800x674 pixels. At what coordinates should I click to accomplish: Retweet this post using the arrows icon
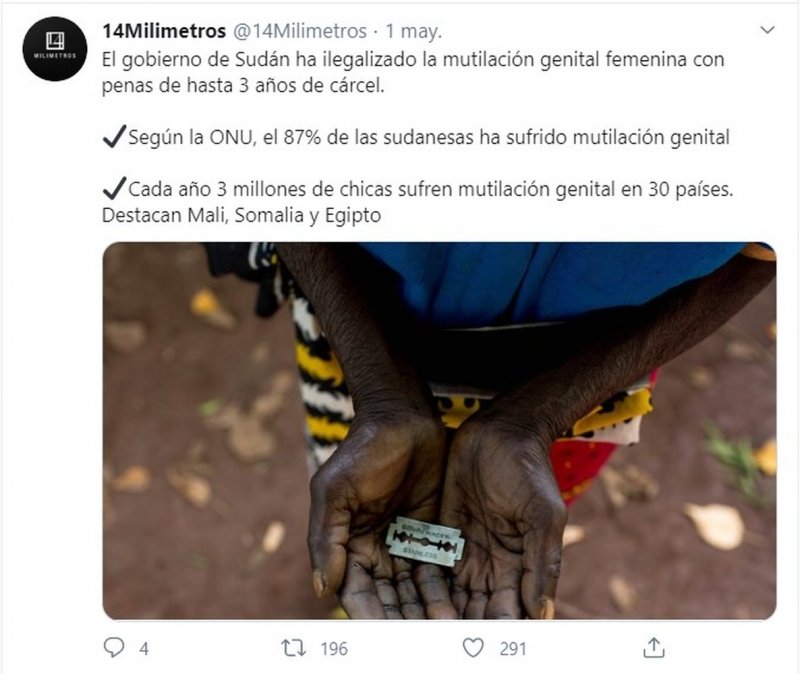[x=294, y=648]
